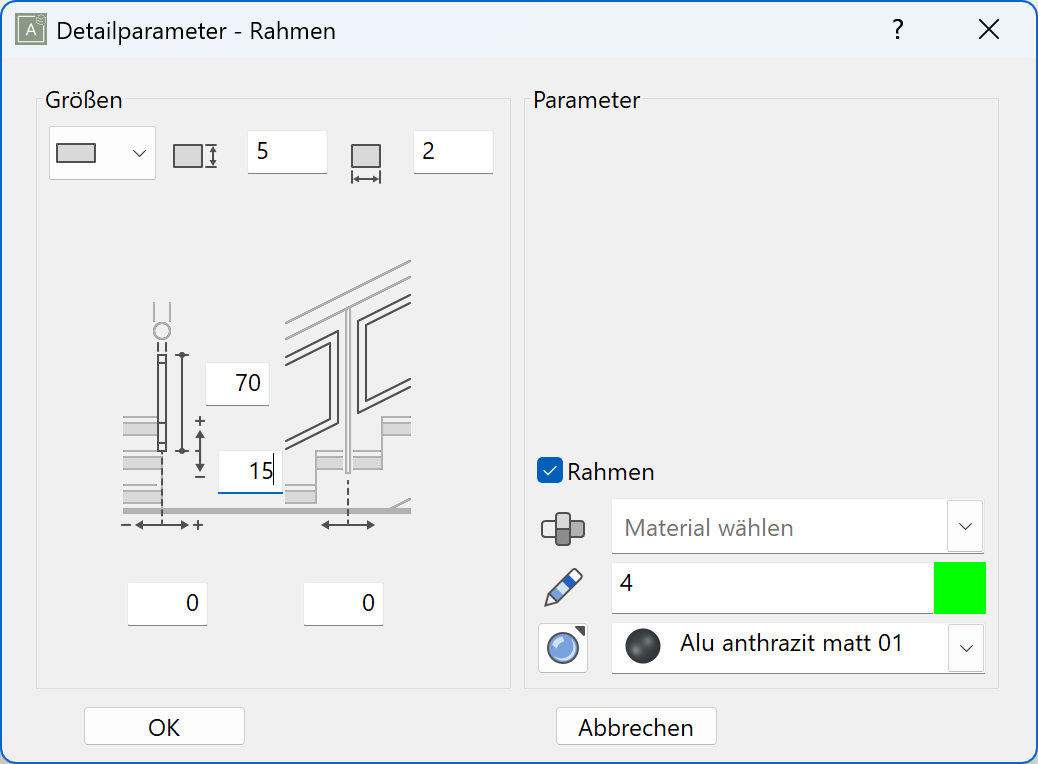Confirm with the OK button
The width and height of the screenshot is (1038, 764).
click(x=164, y=727)
